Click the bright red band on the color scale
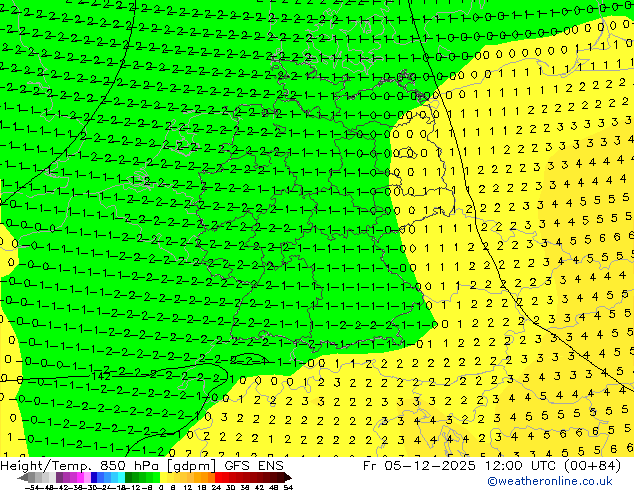Viewport: 634px width, 490px height. click(x=218, y=477)
